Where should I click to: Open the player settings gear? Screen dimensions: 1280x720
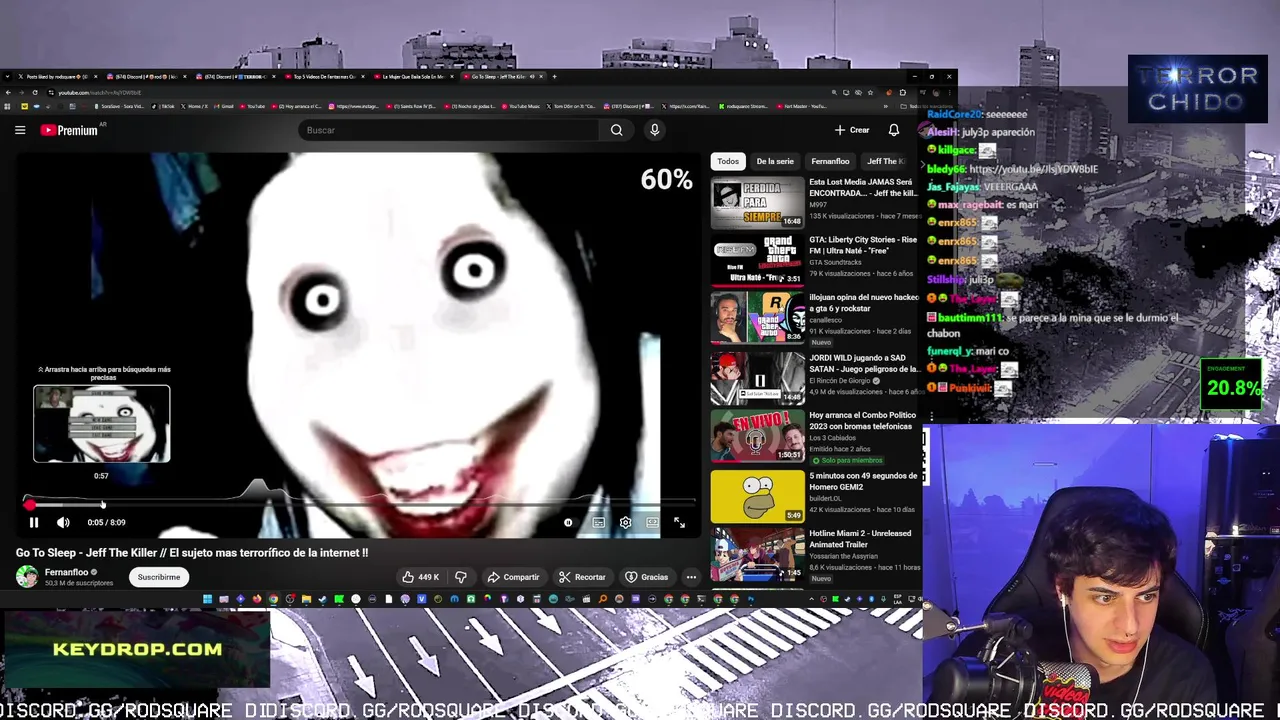click(x=625, y=522)
